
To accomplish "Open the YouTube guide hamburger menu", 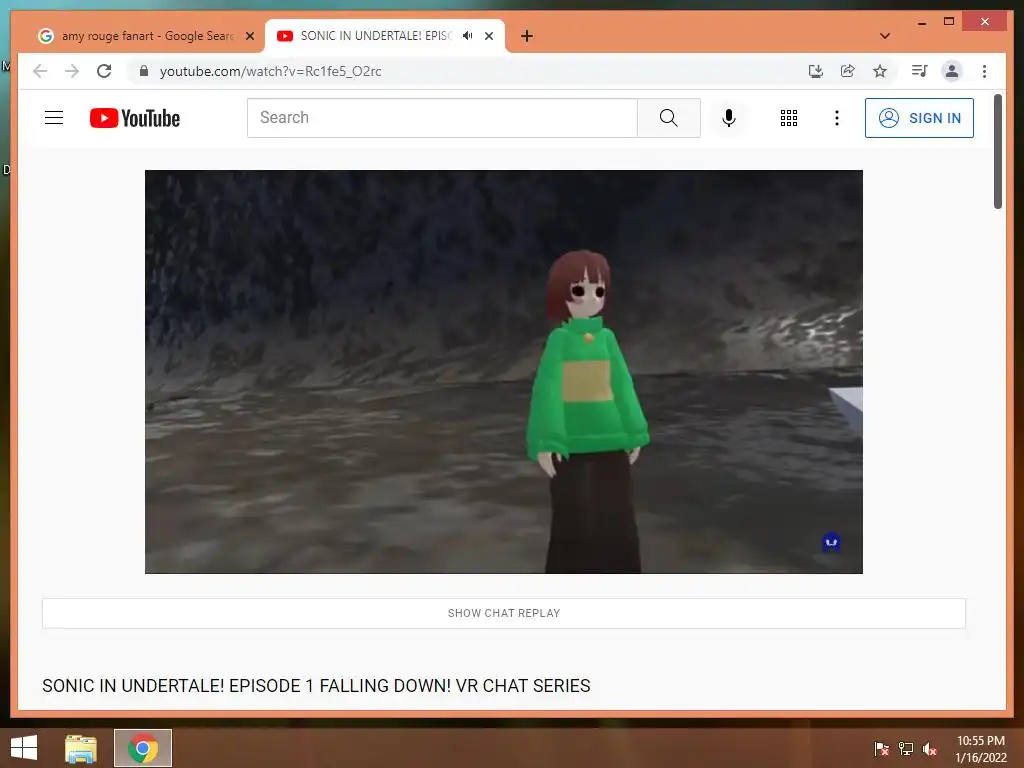I will click(54, 118).
